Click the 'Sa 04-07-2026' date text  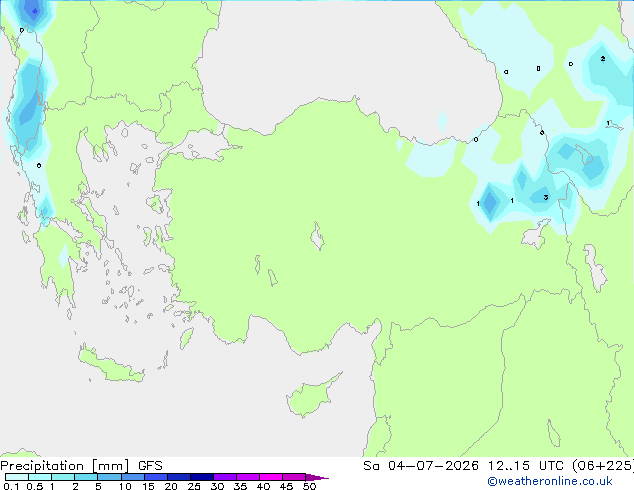pos(421,466)
